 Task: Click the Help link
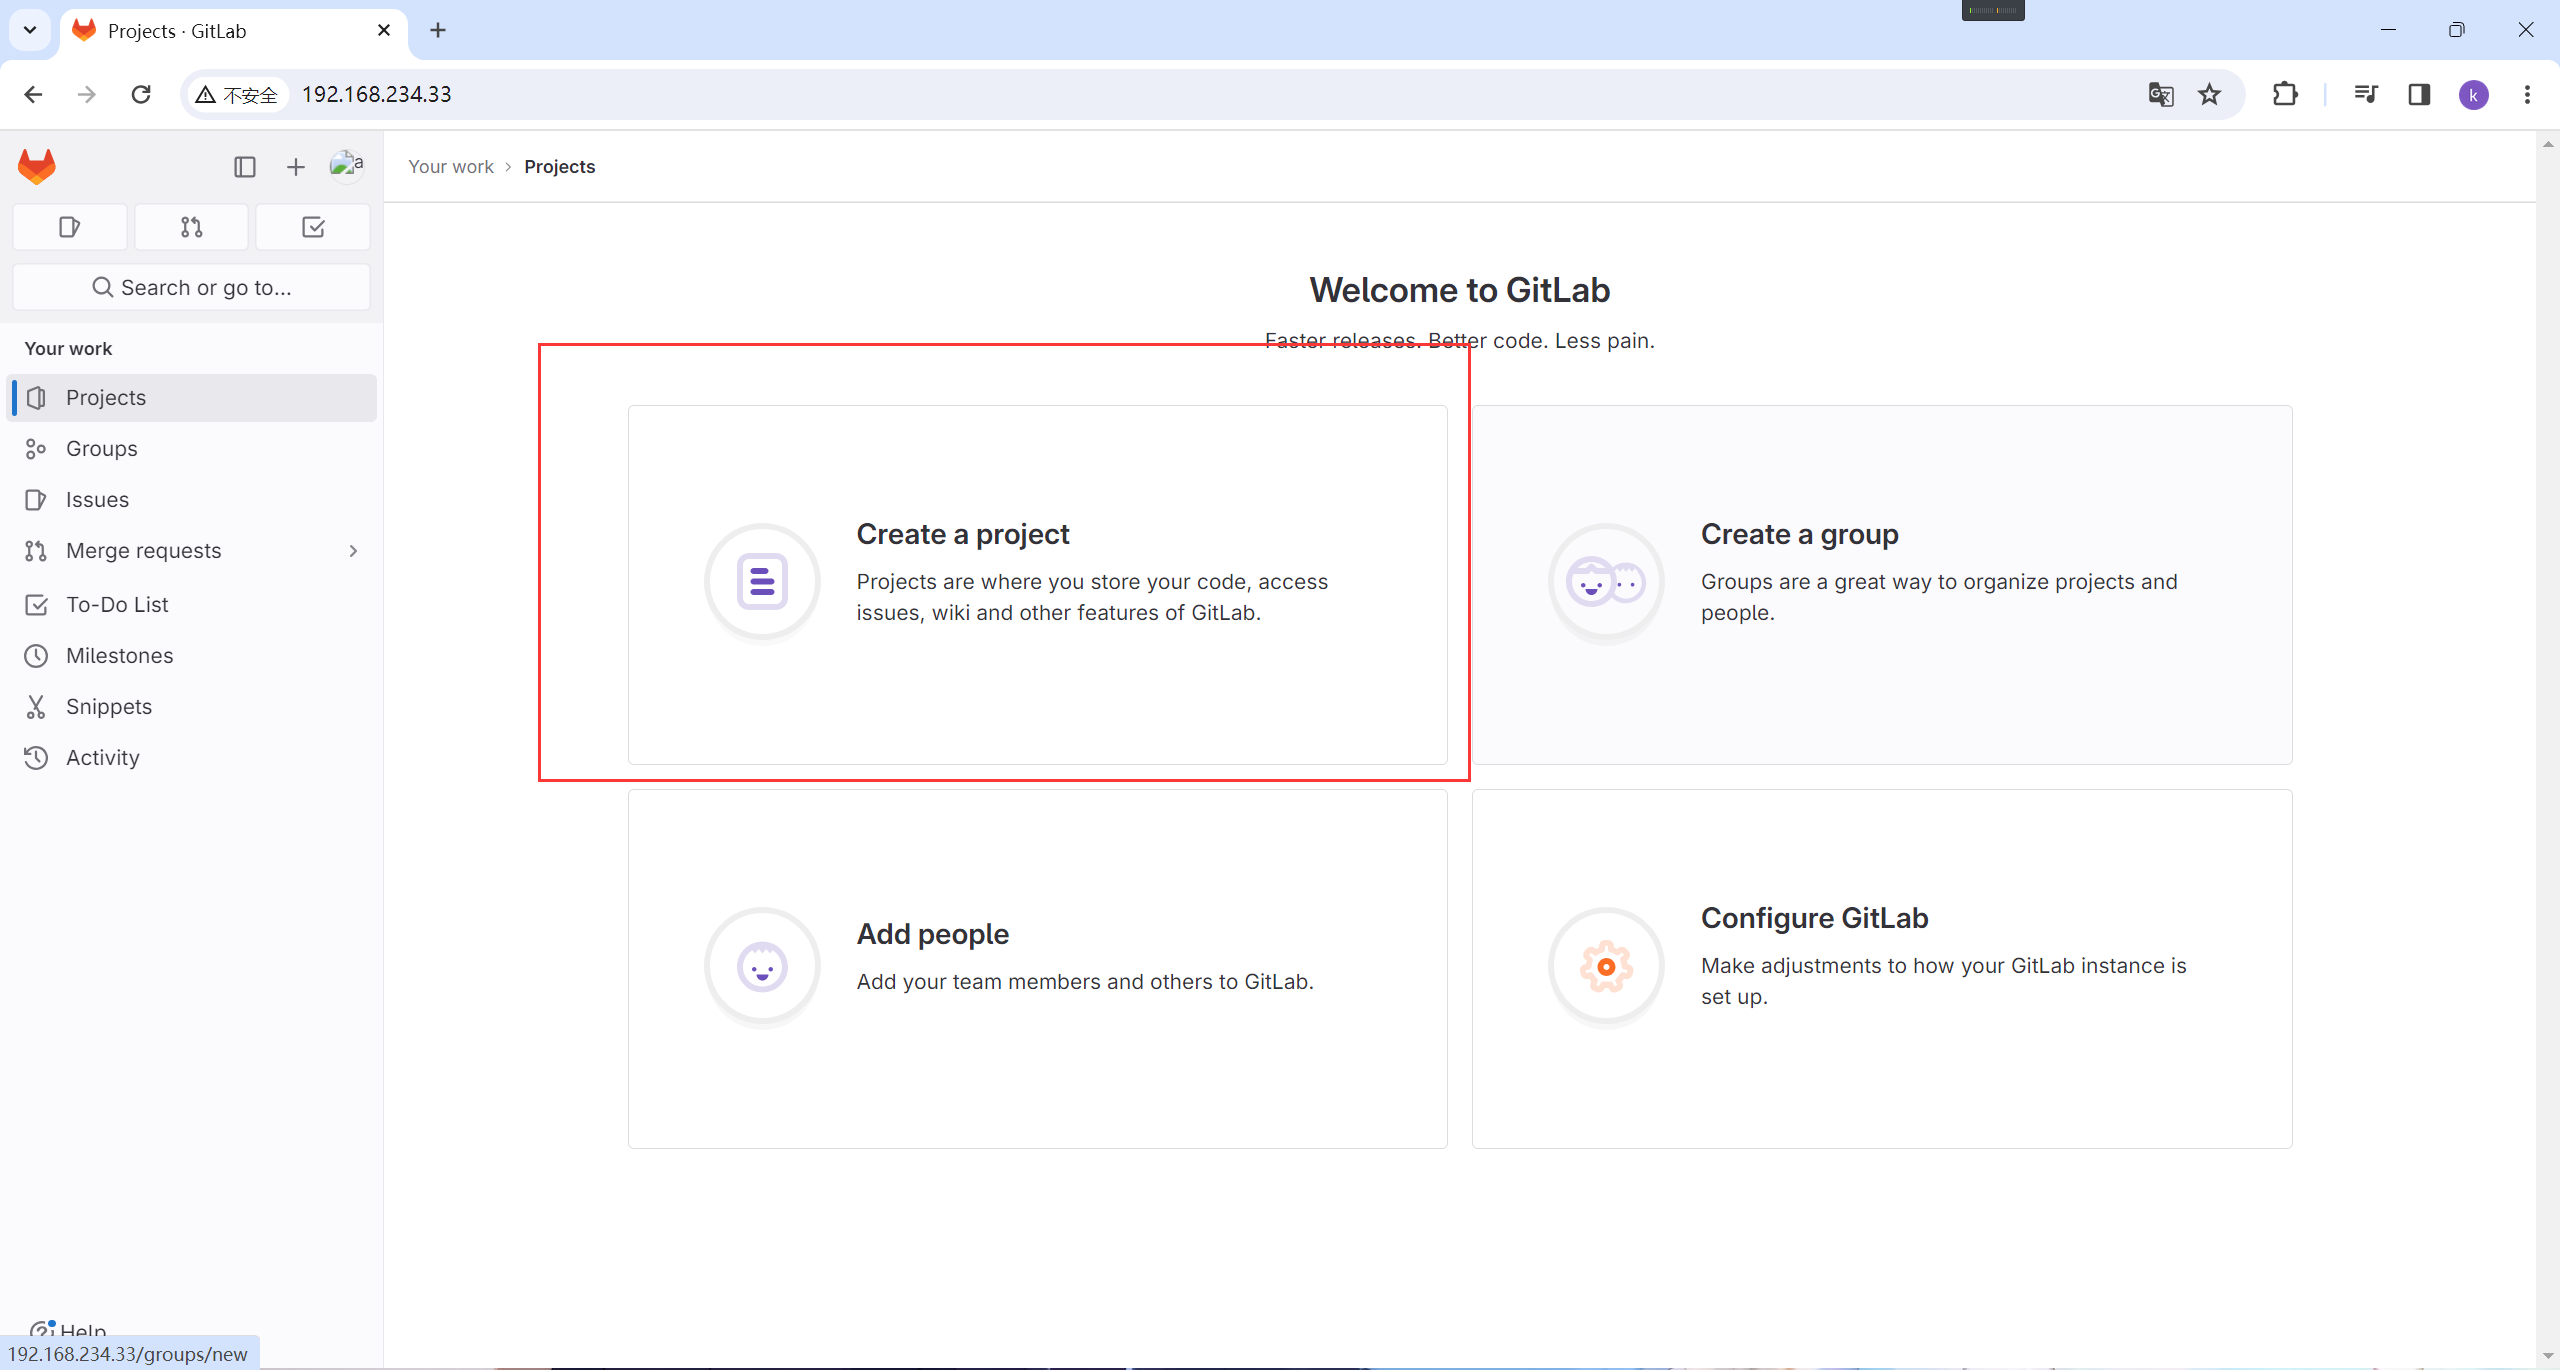(x=68, y=1330)
